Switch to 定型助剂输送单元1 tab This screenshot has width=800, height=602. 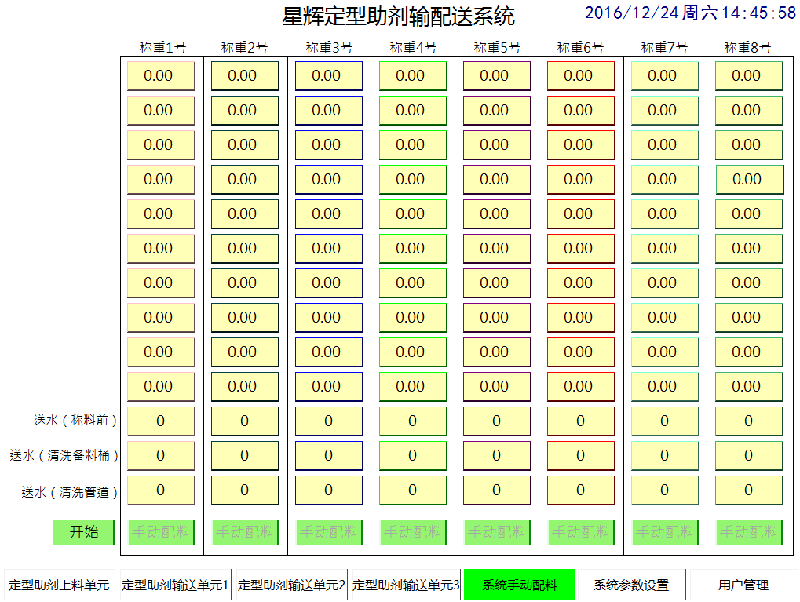(x=175, y=585)
